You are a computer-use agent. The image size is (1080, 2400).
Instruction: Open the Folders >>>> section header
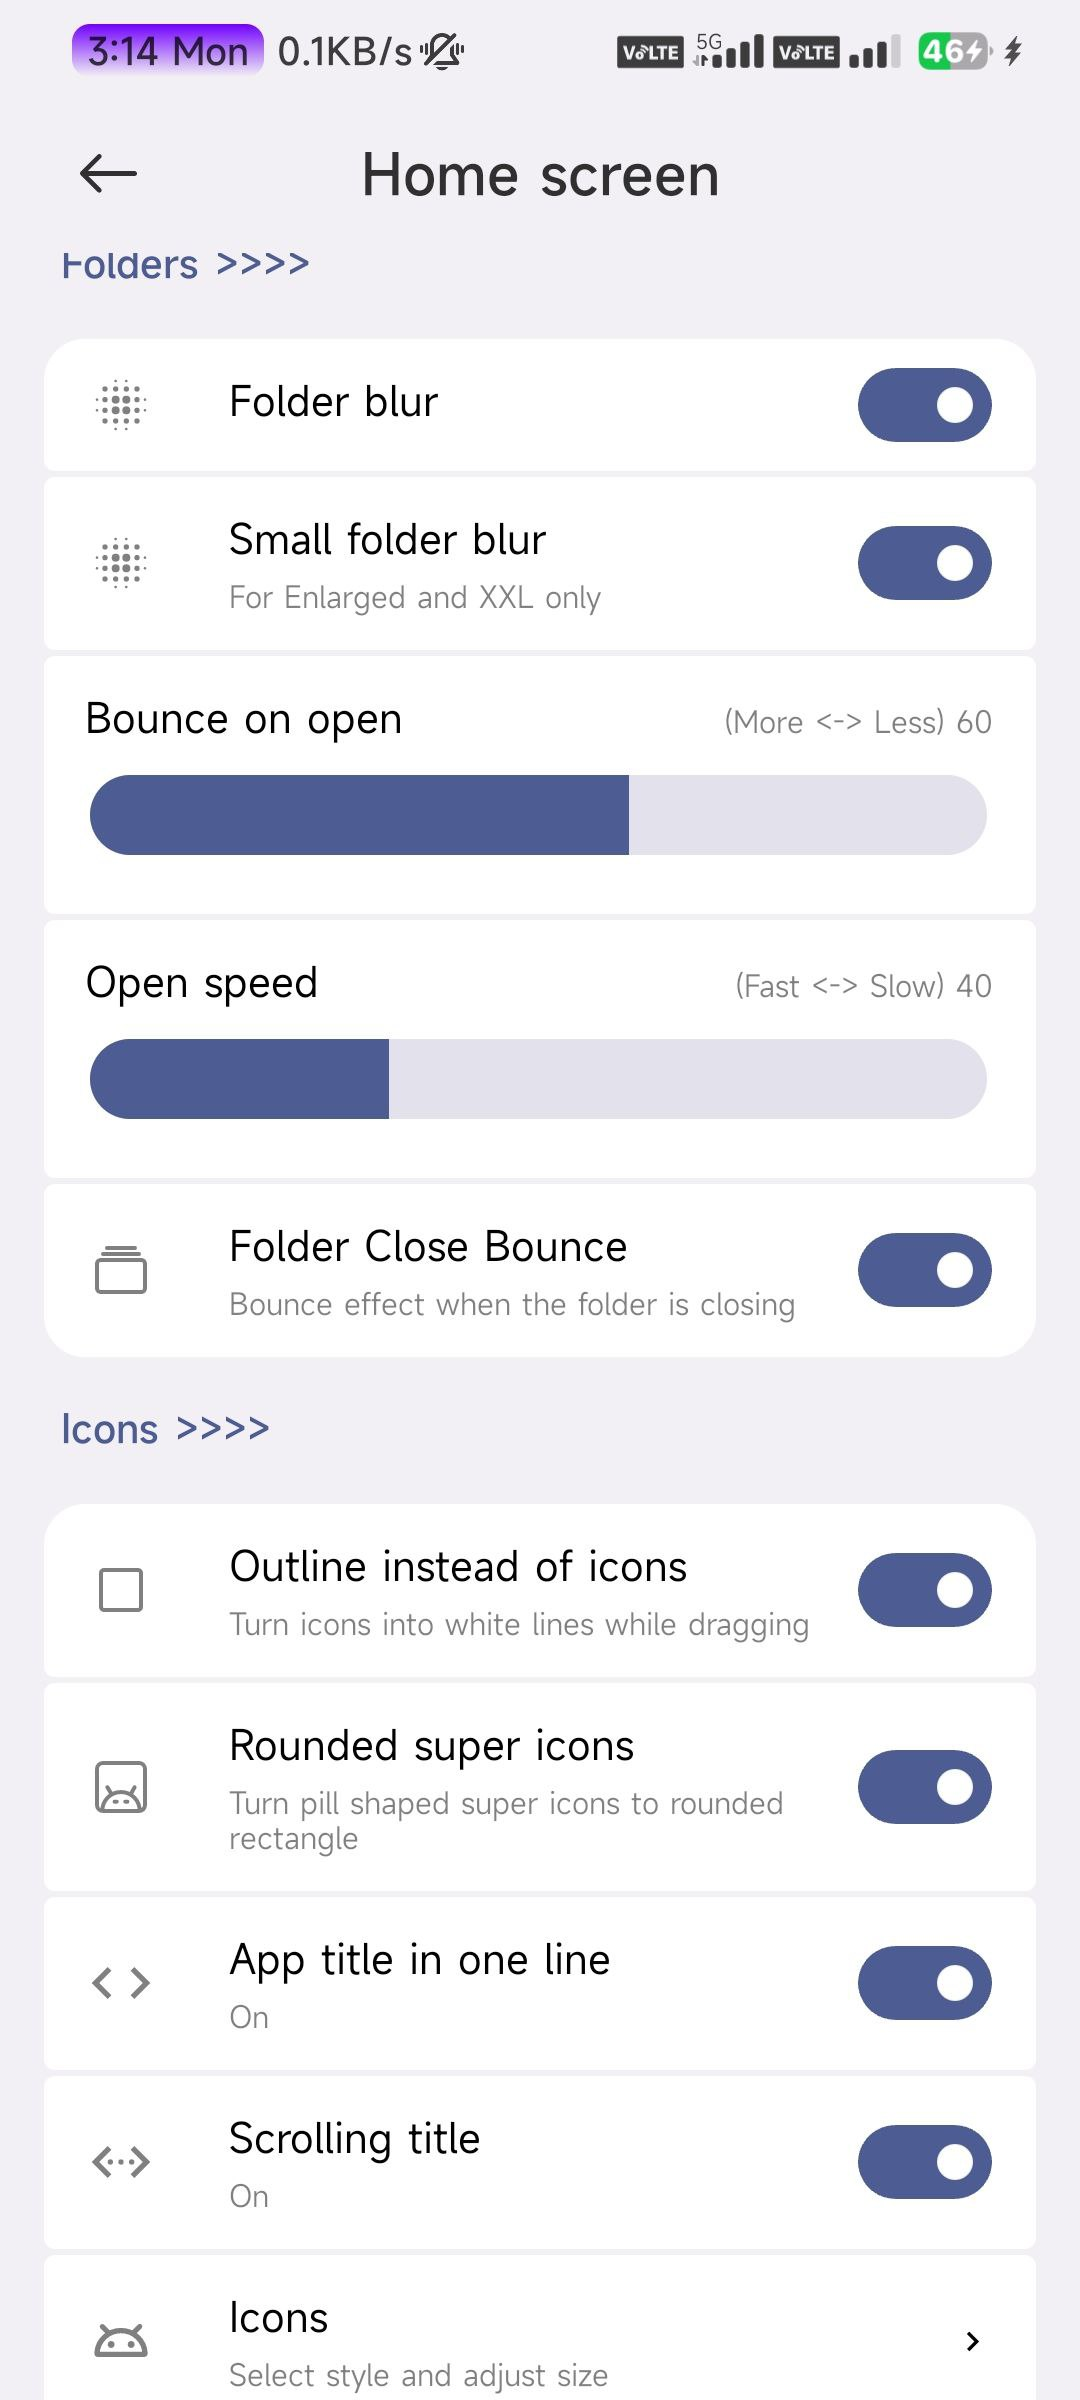pyautogui.click(x=186, y=264)
